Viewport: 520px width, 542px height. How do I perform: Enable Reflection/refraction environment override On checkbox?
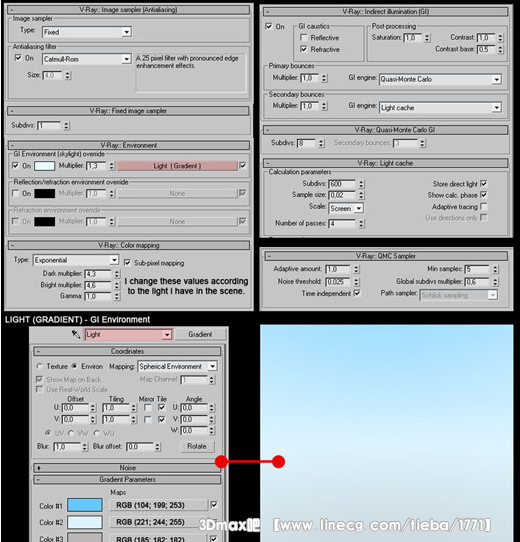[x=15, y=193]
